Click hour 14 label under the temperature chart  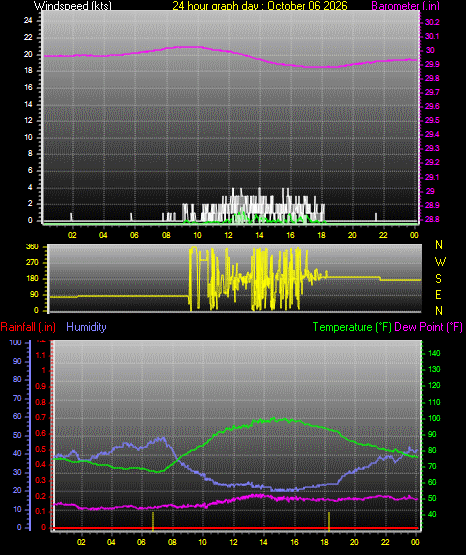coord(263,542)
